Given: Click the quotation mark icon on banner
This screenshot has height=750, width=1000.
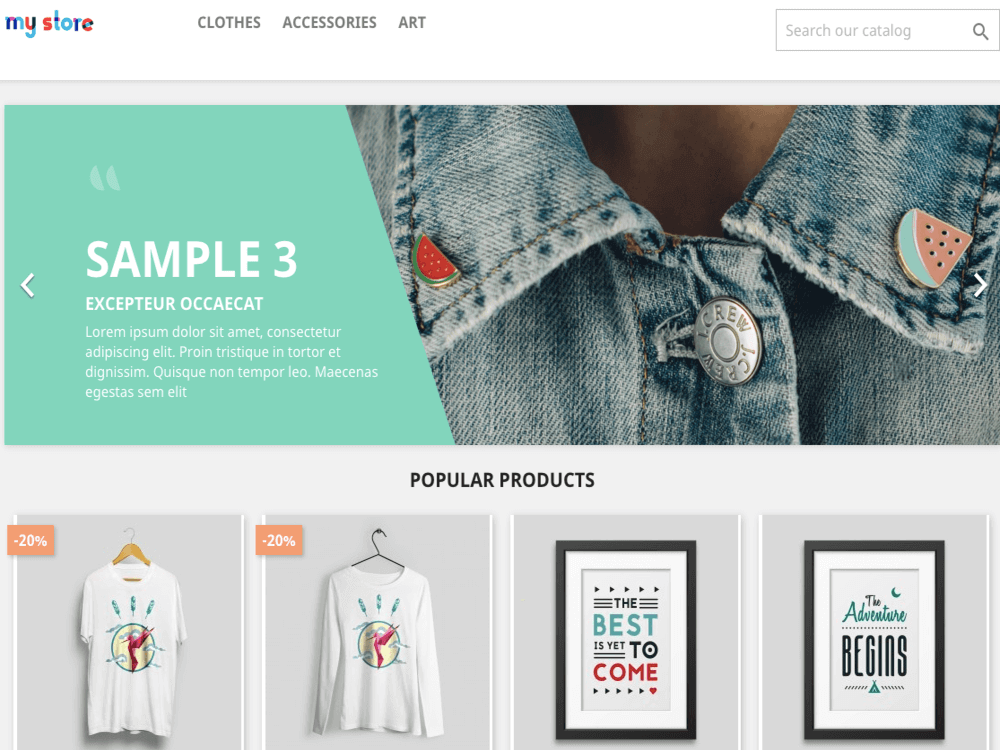Looking at the screenshot, I should pos(105,178).
